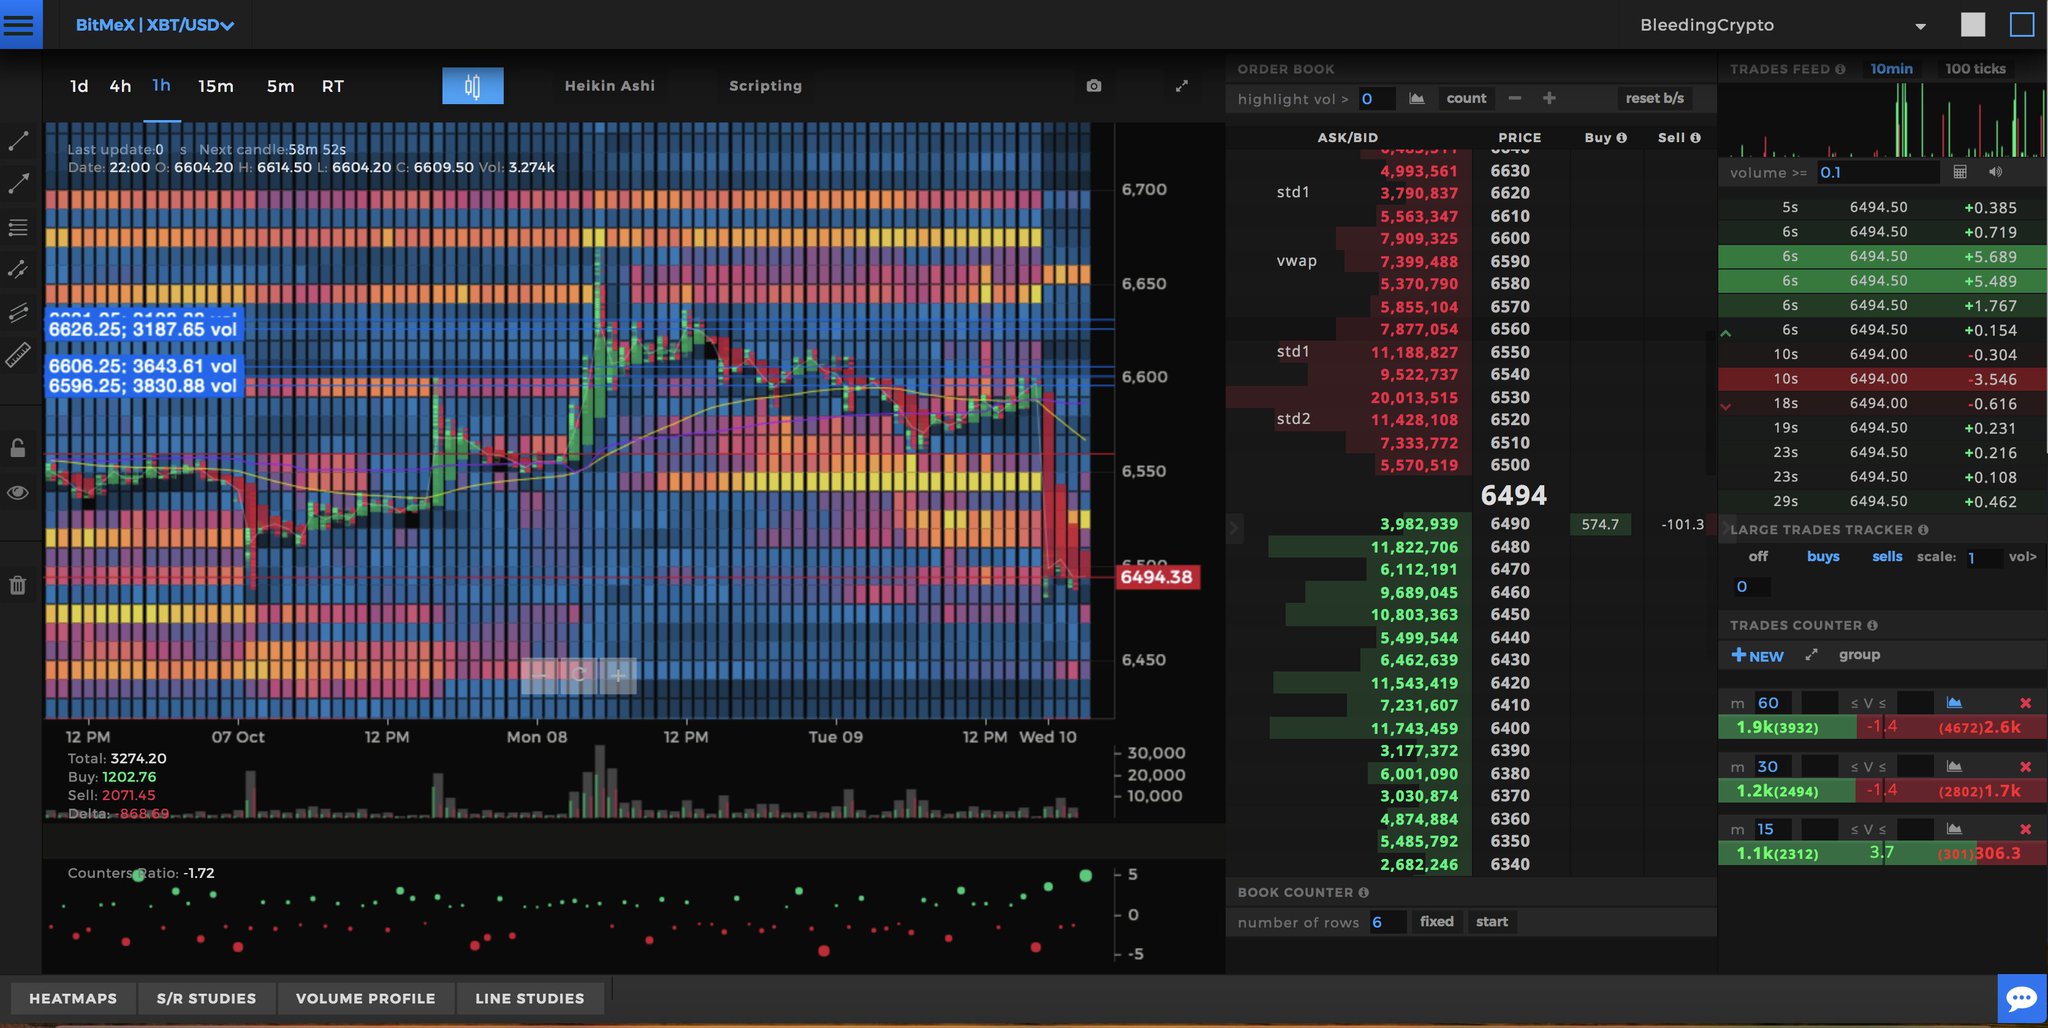Add a counter with the NEW button
2048x1028 pixels.
(x=1755, y=655)
